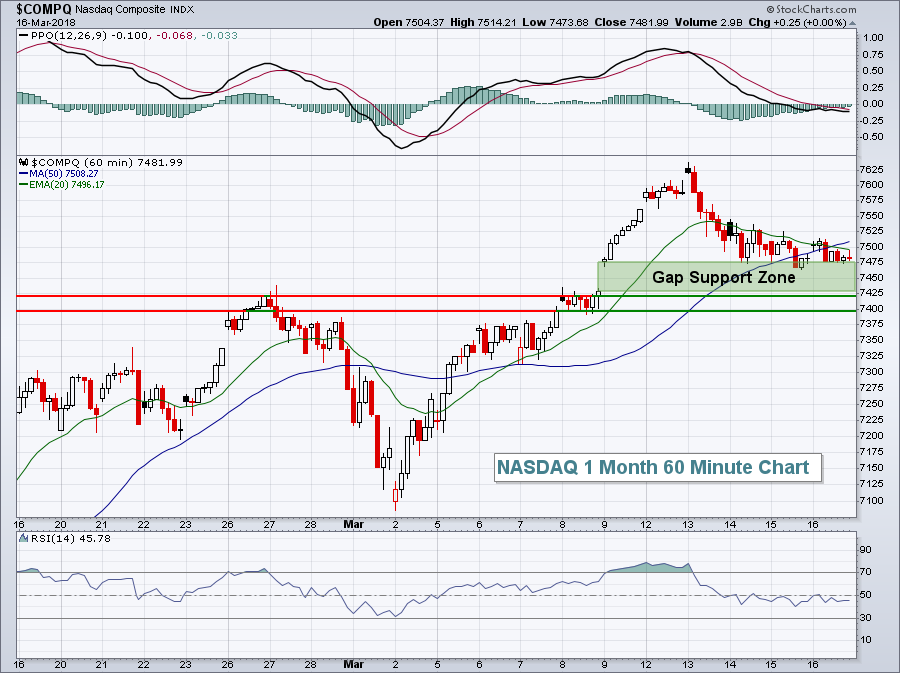Viewport: 900px width, 673px height.
Task: Click the Volume 2.9B value
Action: pyautogui.click(x=709, y=22)
